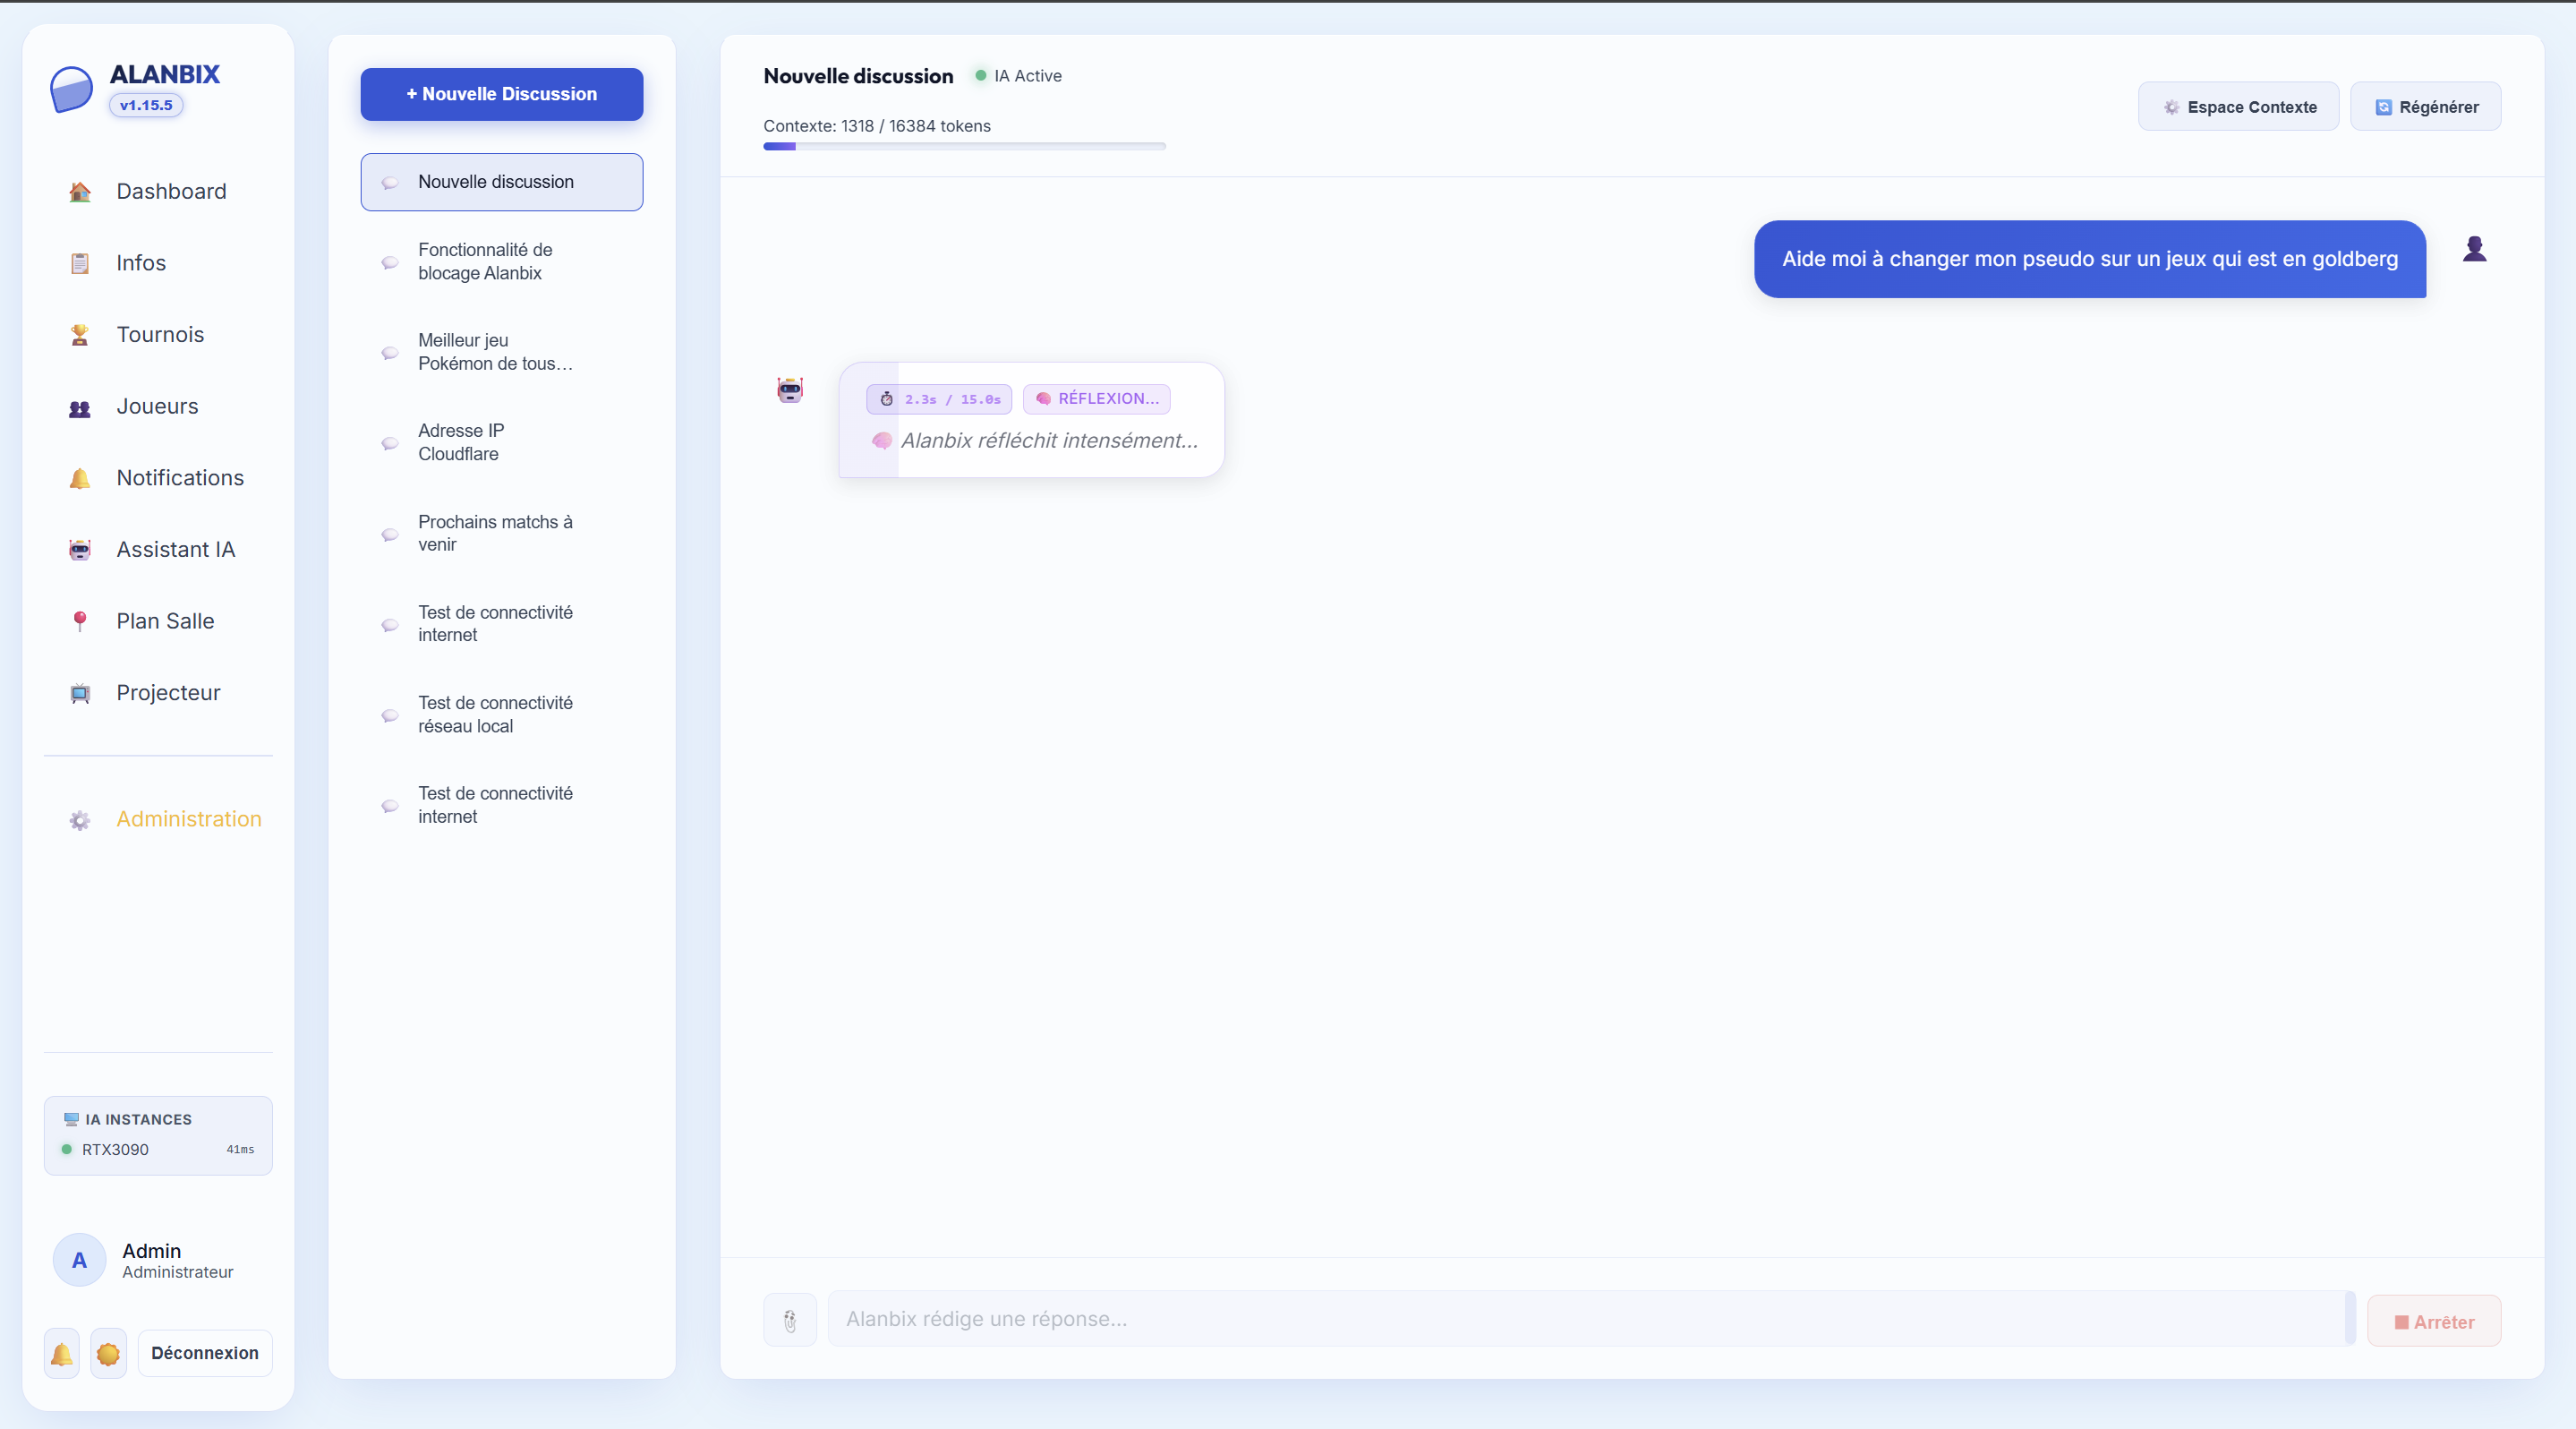Click the Déconnexion button

point(205,1354)
